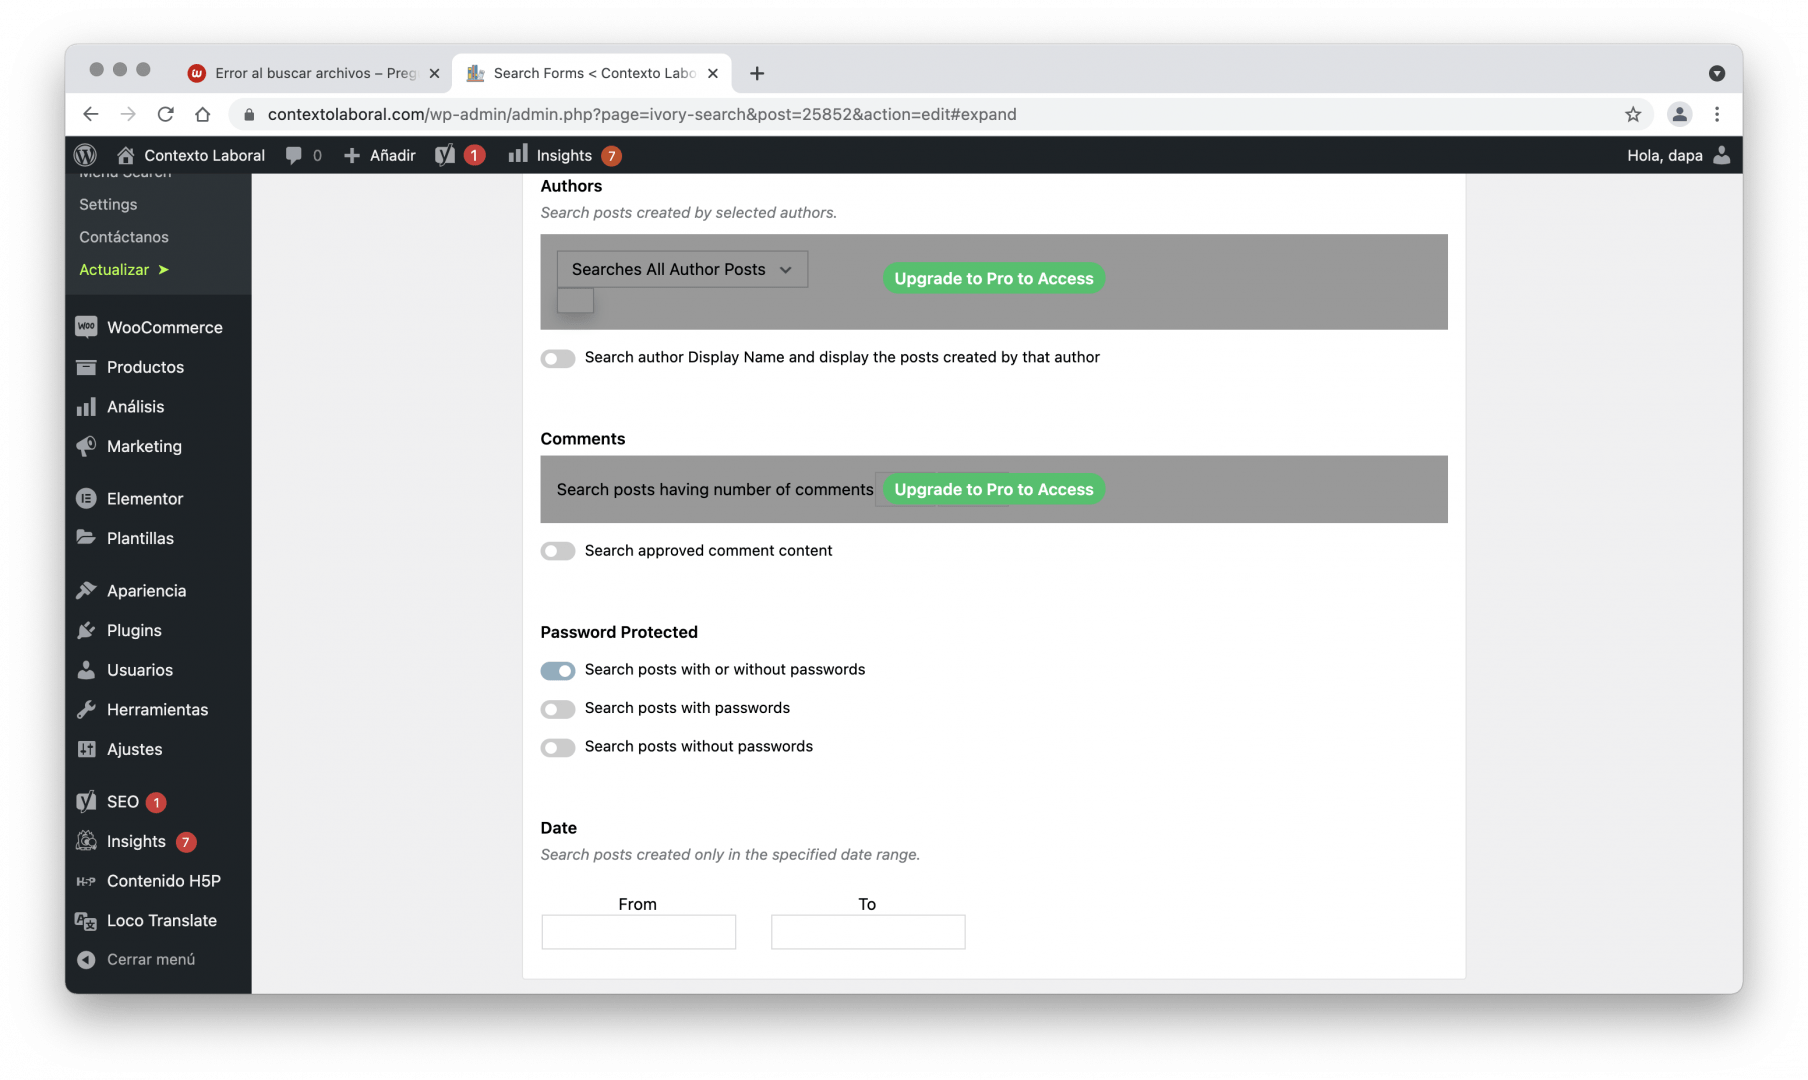Open Análisis in the sidebar
This screenshot has height=1080, width=1808.
[x=158, y=406]
